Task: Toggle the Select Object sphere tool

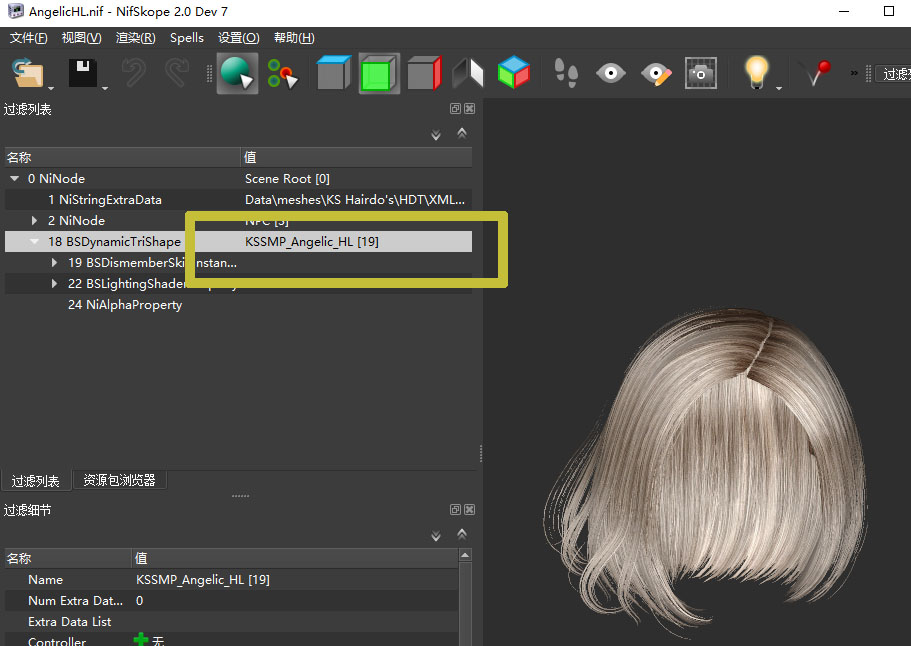Action: point(237,73)
